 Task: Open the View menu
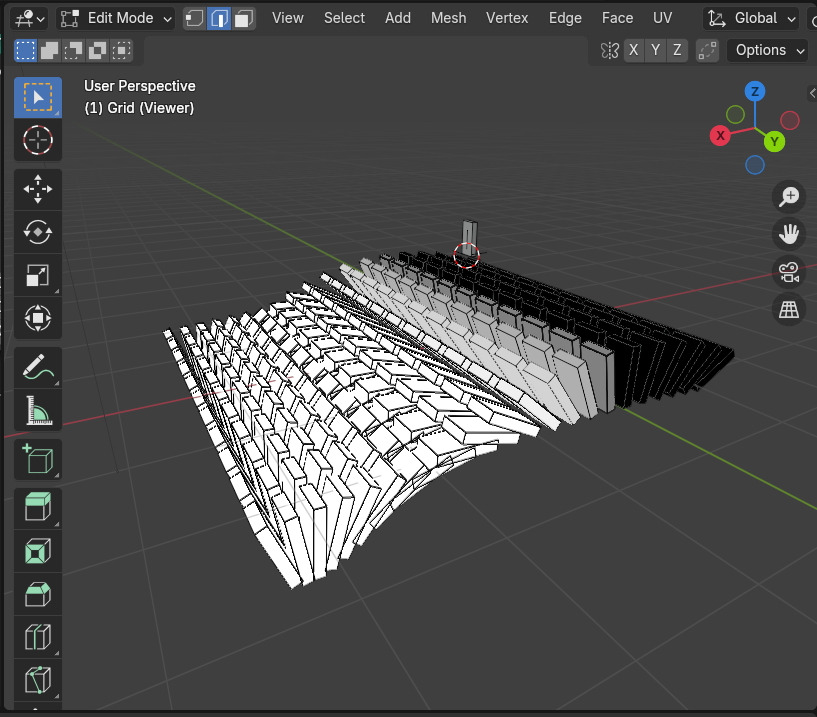[288, 18]
